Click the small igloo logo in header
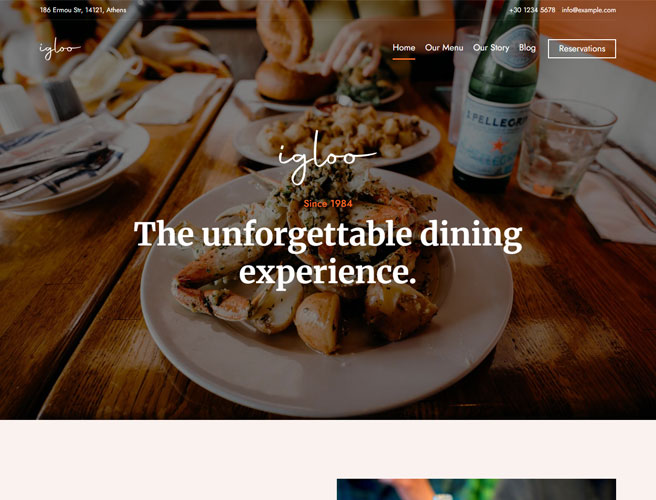Viewport: 656px width, 500px height. pos(60,49)
